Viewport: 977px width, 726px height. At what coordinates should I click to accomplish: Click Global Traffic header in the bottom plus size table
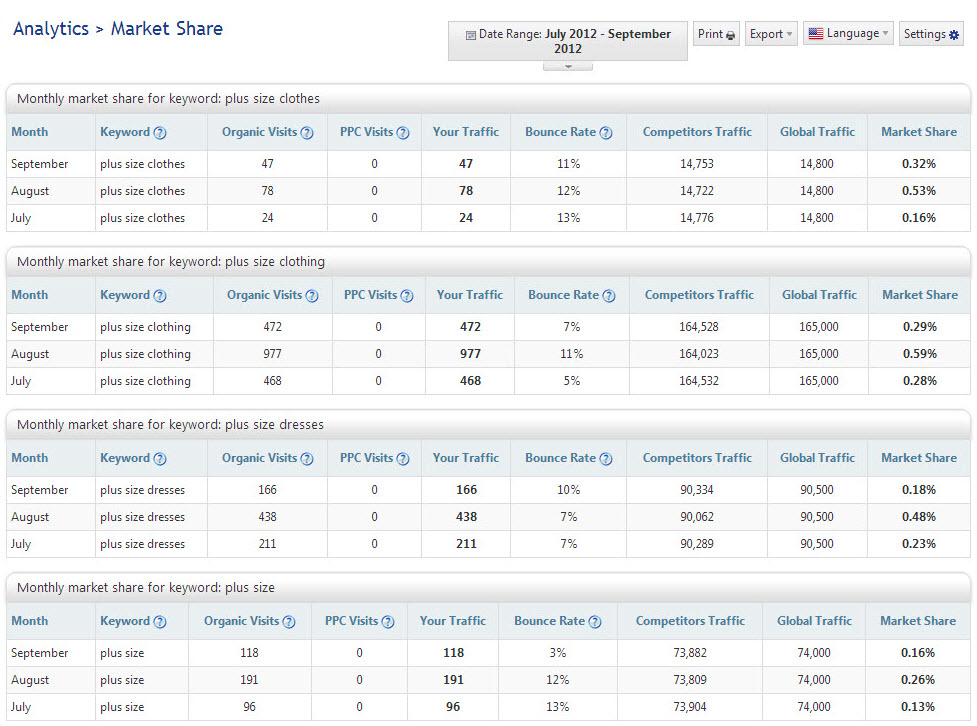[x=815, y=621]
